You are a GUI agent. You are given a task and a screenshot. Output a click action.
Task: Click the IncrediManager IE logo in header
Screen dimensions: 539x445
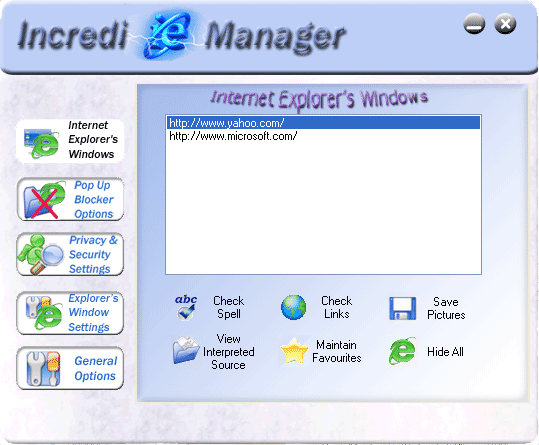167,35
